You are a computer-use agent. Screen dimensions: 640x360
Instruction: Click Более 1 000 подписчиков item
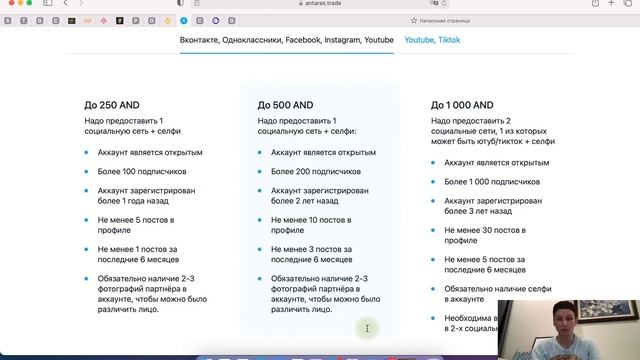tap(492, 182)
